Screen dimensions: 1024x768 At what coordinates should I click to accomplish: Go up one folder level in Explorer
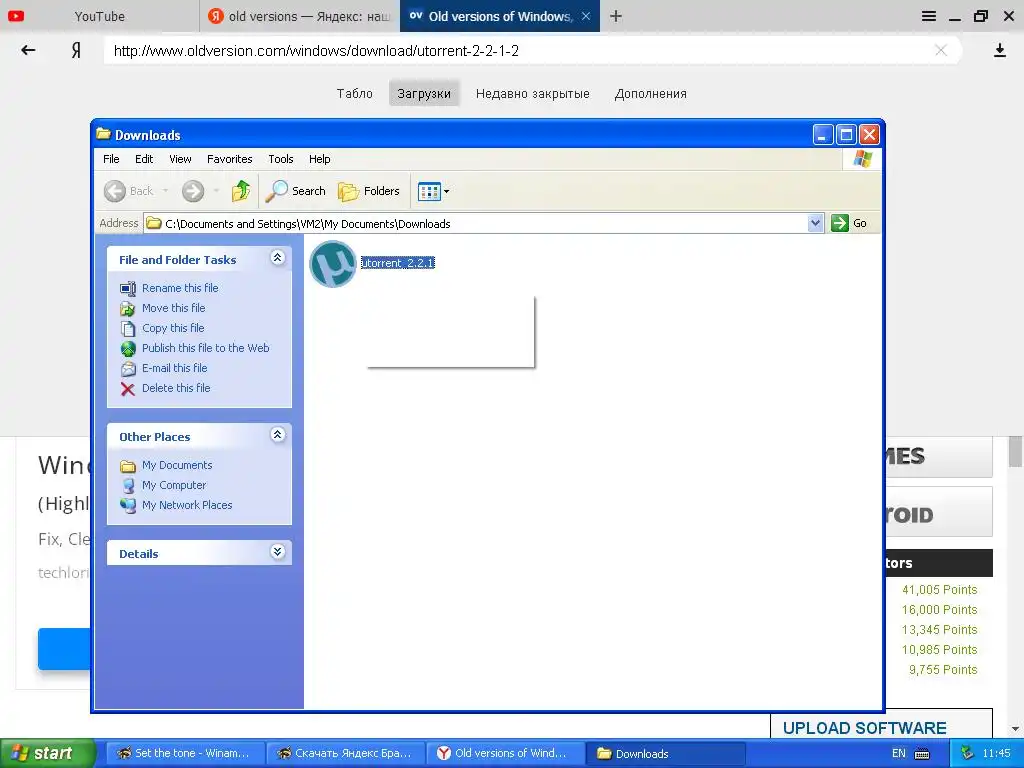(x=241, y=191)
